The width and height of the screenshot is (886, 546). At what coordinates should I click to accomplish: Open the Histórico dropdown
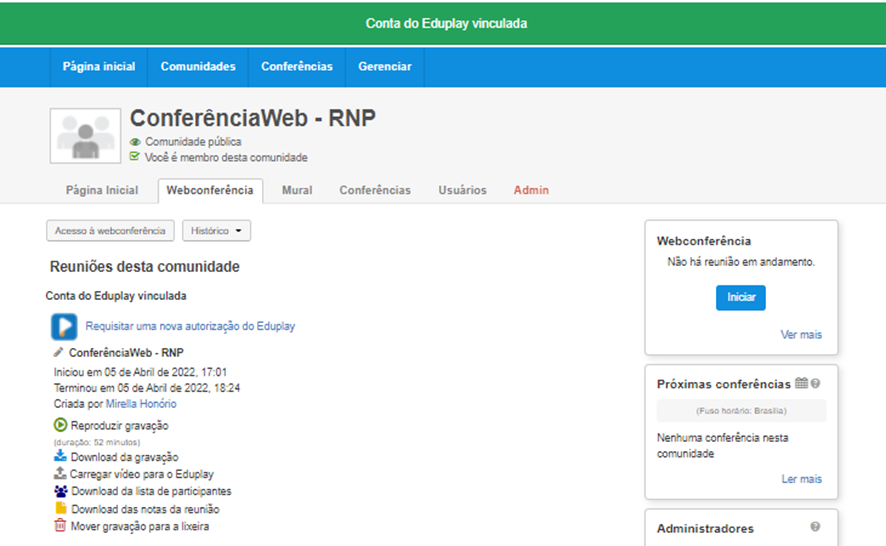216,231
